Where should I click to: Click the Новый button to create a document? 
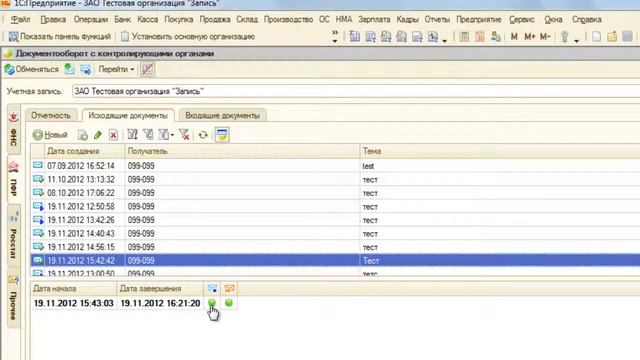(50, 135)
